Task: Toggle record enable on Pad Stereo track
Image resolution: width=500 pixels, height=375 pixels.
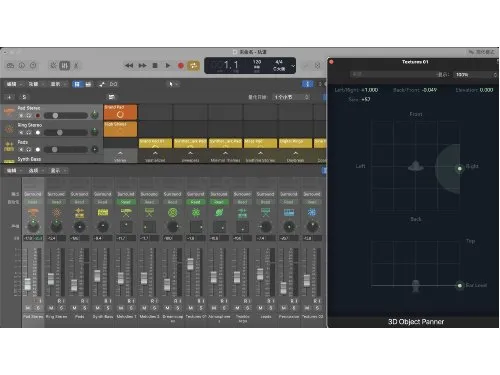Action: (38, 116)
